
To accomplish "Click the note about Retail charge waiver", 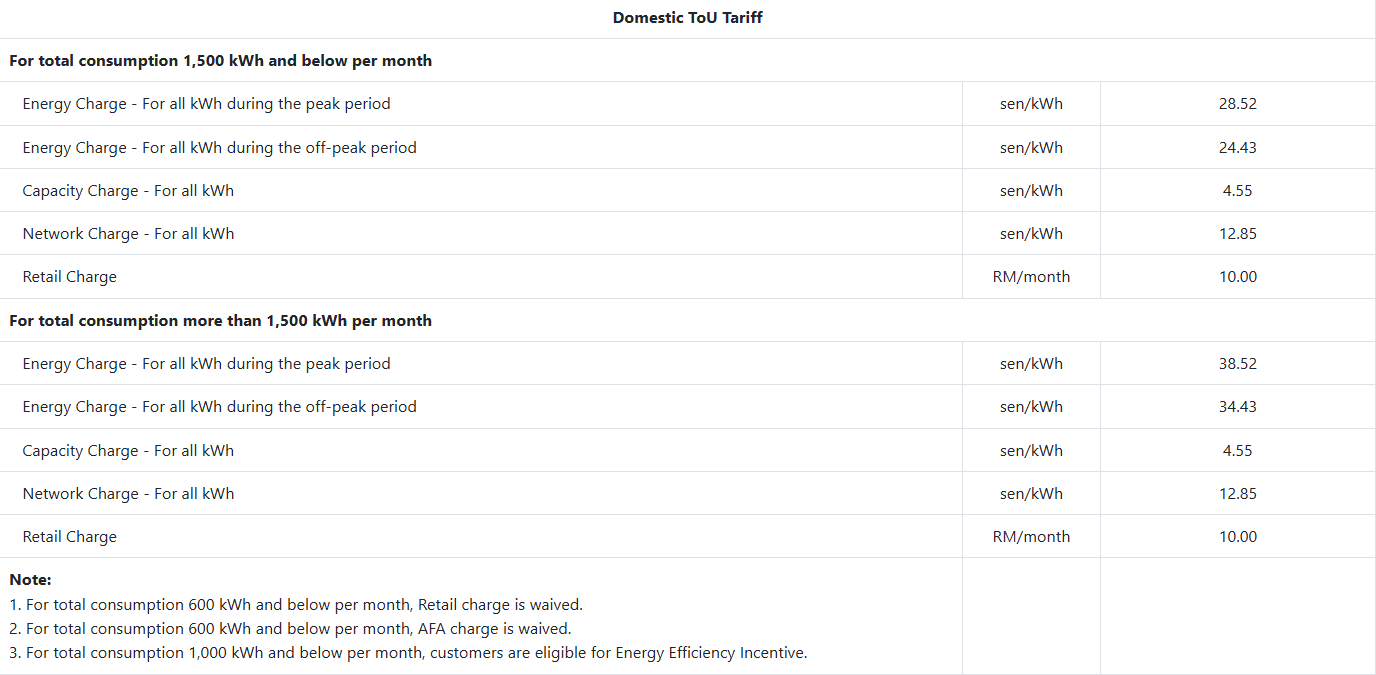I will click(x=296, y=604).
